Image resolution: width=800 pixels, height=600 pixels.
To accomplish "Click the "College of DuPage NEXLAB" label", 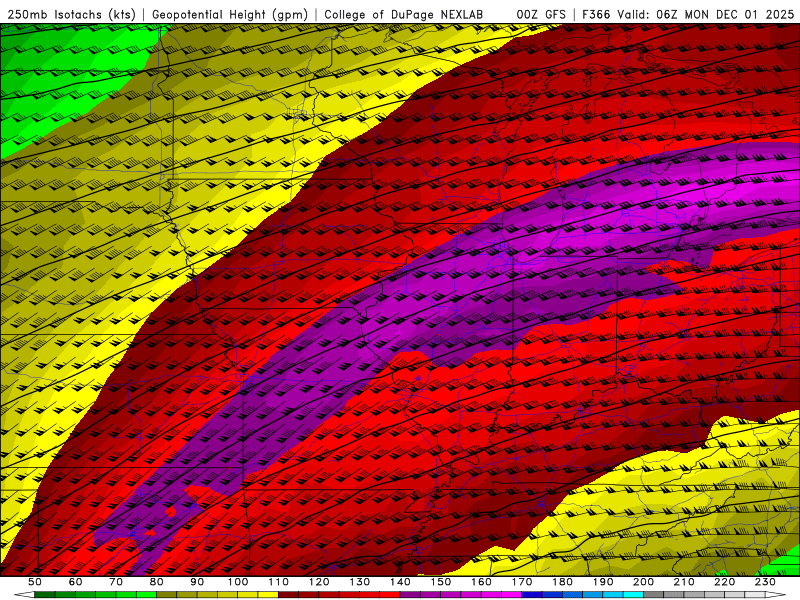I will (404, 15).
